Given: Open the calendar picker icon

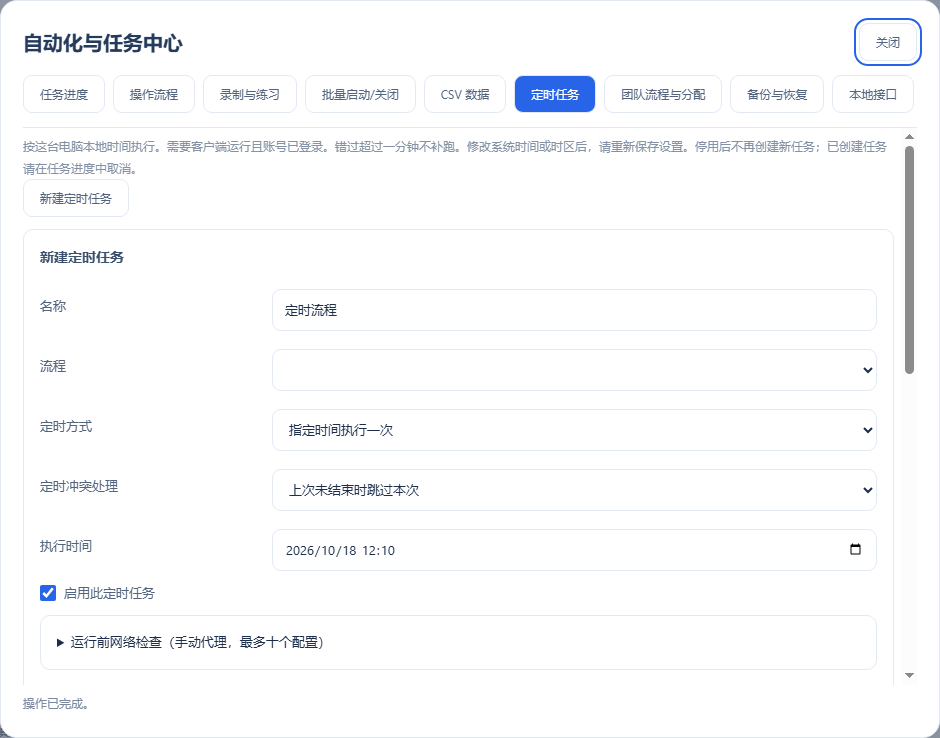Looking at the screenshot, I should [855, 549].
